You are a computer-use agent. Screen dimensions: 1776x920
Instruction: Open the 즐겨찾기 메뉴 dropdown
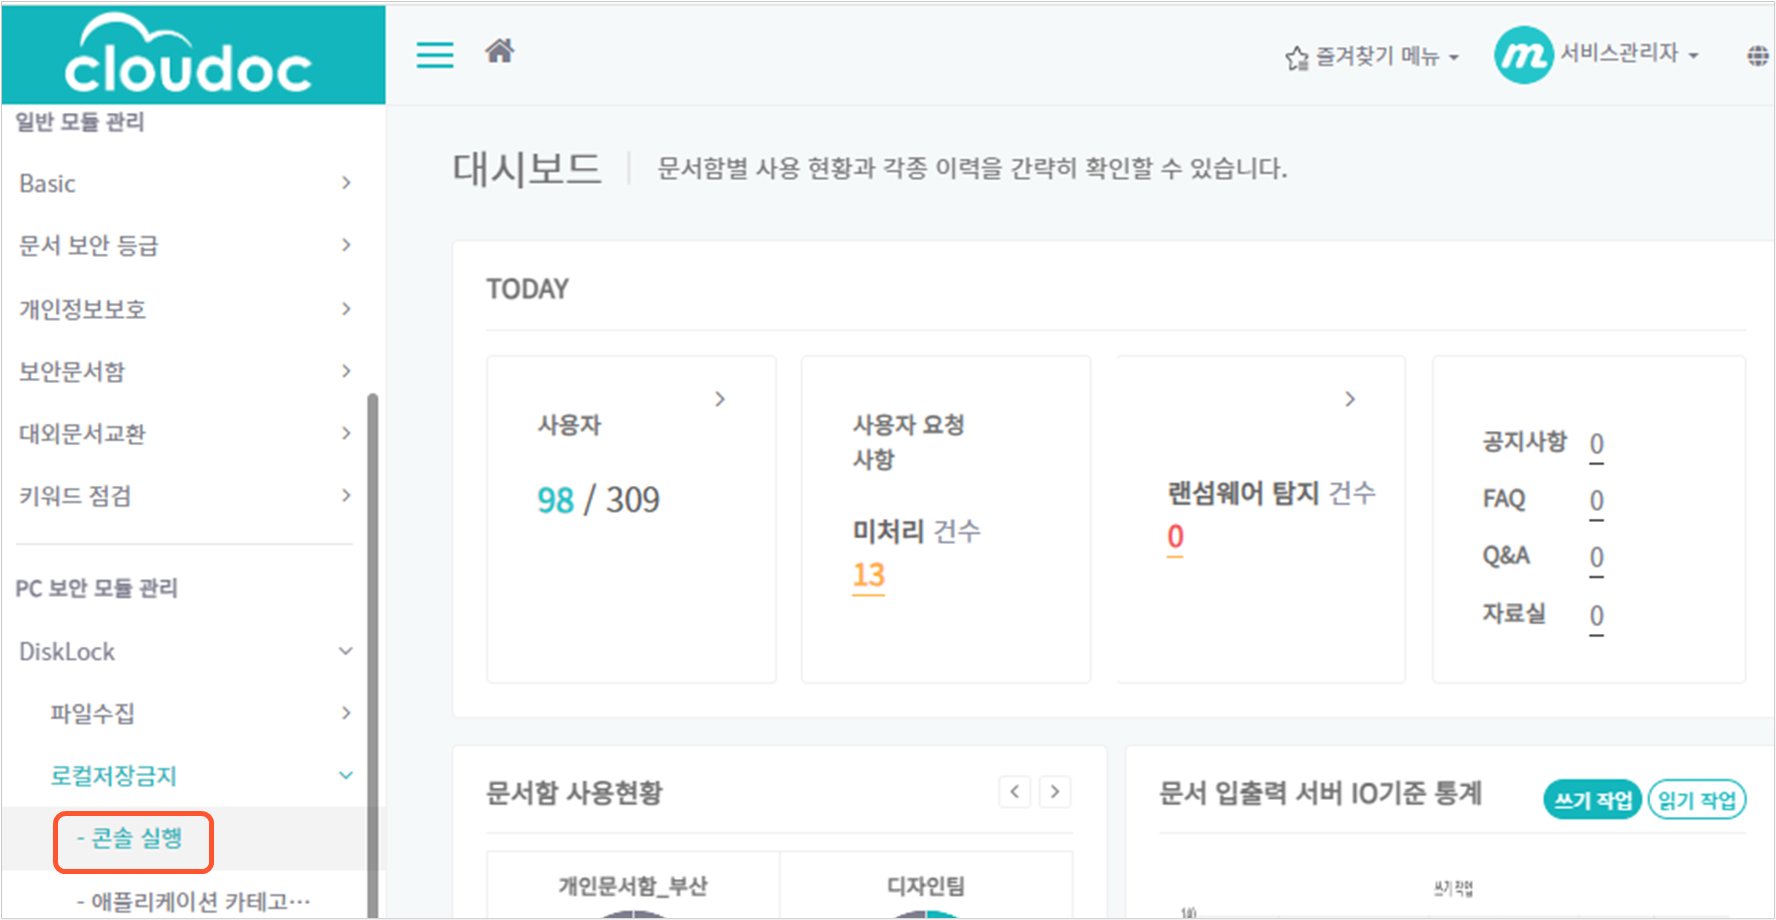point(1373,57)
